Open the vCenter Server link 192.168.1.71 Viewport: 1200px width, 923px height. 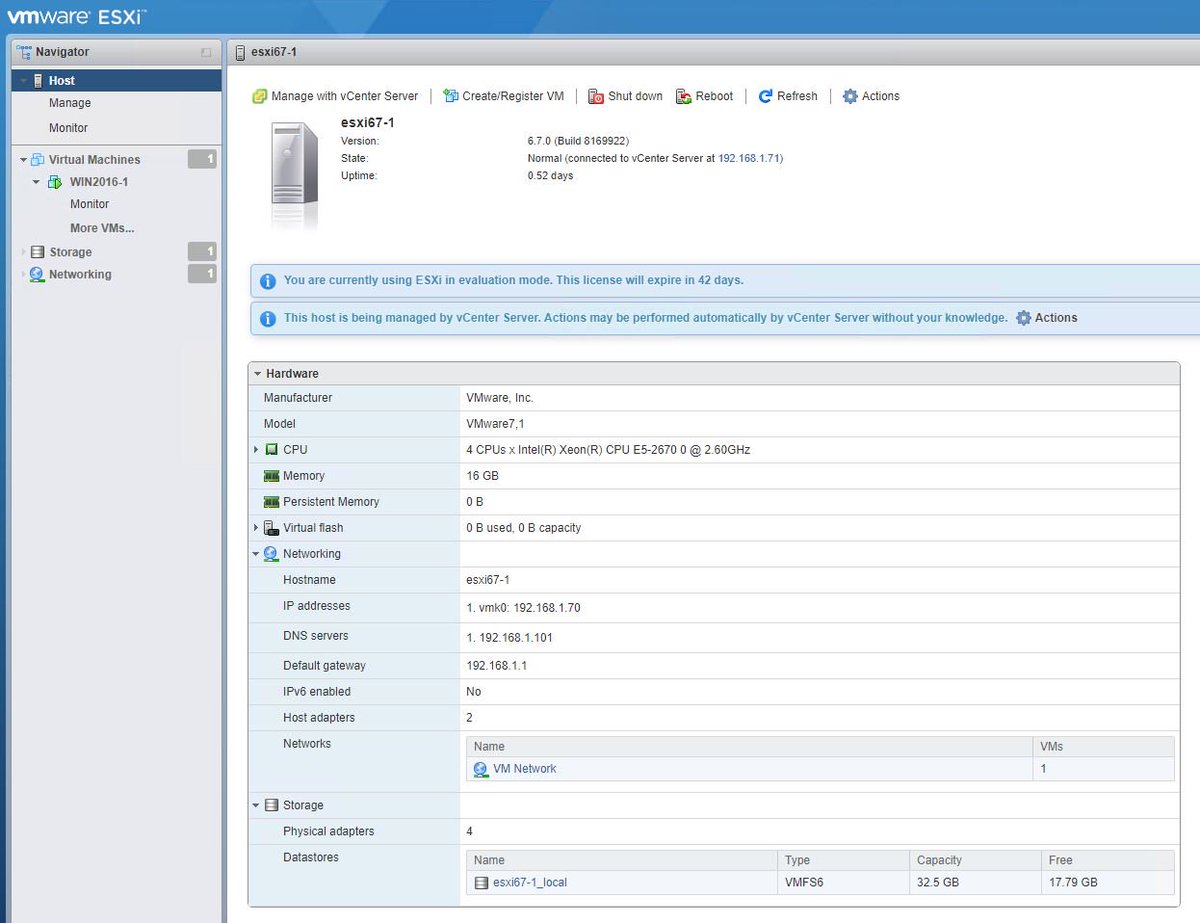[x=750, y=158]
